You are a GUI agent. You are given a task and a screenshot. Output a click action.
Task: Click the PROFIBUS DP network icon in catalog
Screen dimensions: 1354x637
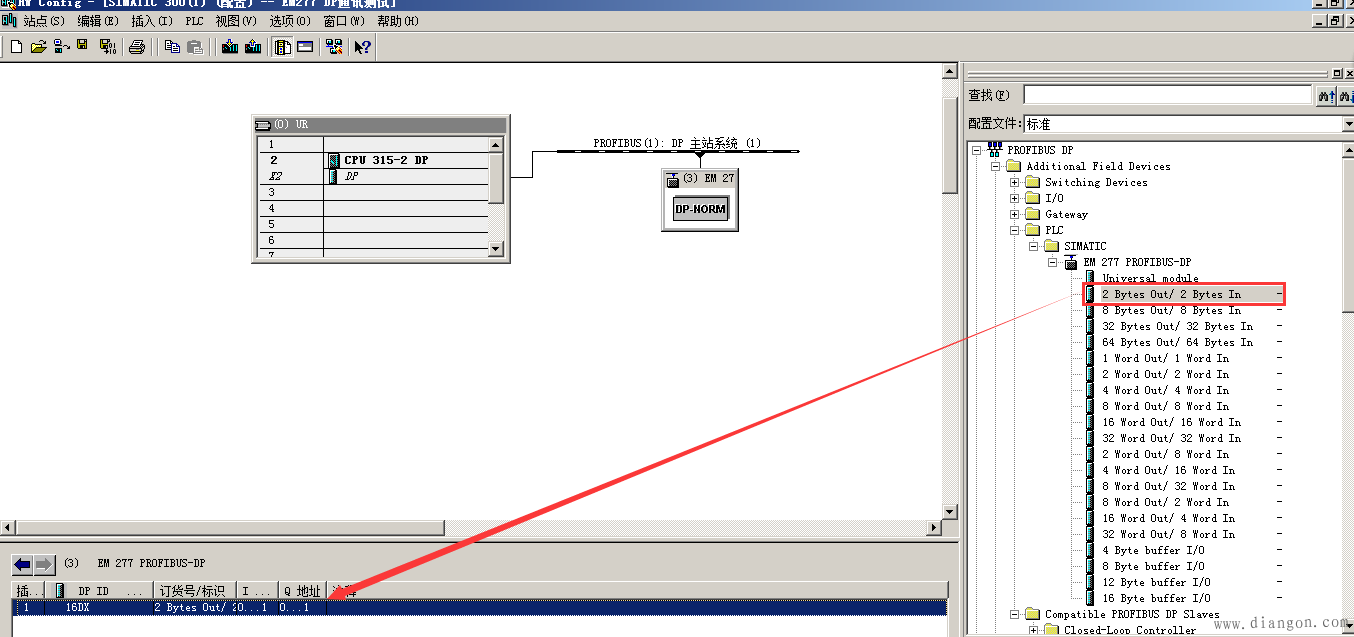tap(995, 149)
